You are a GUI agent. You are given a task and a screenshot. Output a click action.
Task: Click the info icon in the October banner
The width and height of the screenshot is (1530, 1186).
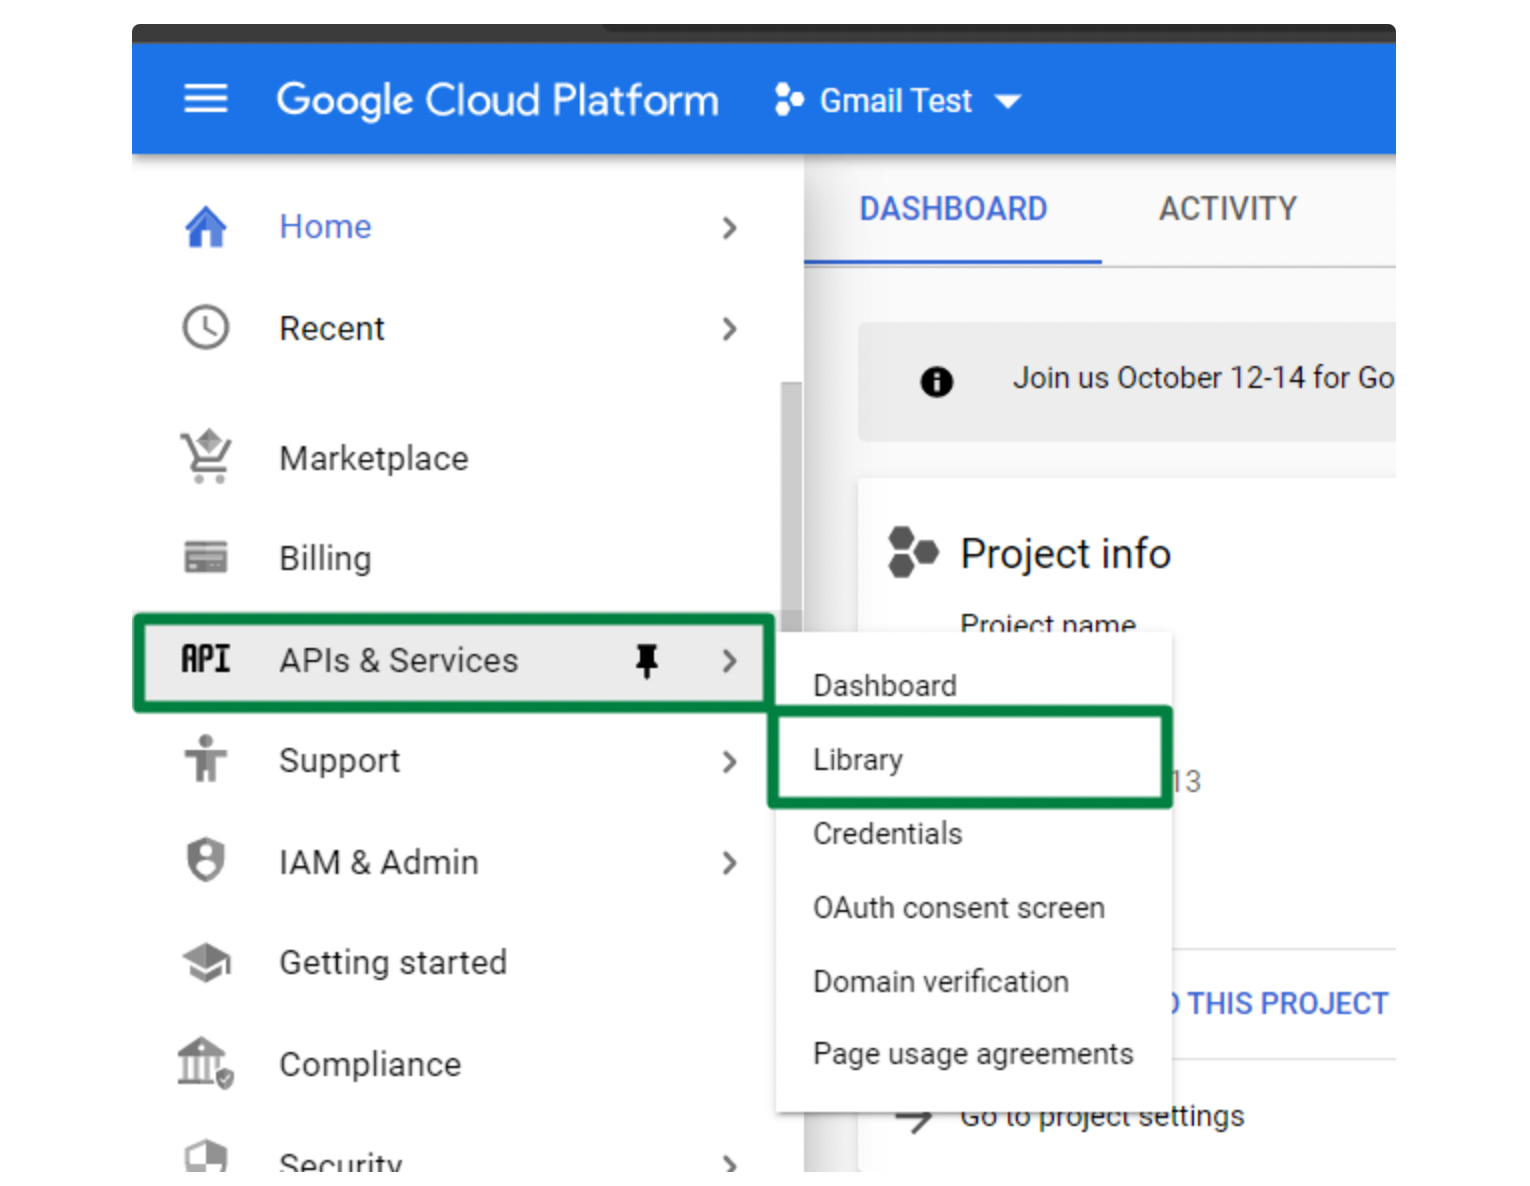tap(937, 381)
